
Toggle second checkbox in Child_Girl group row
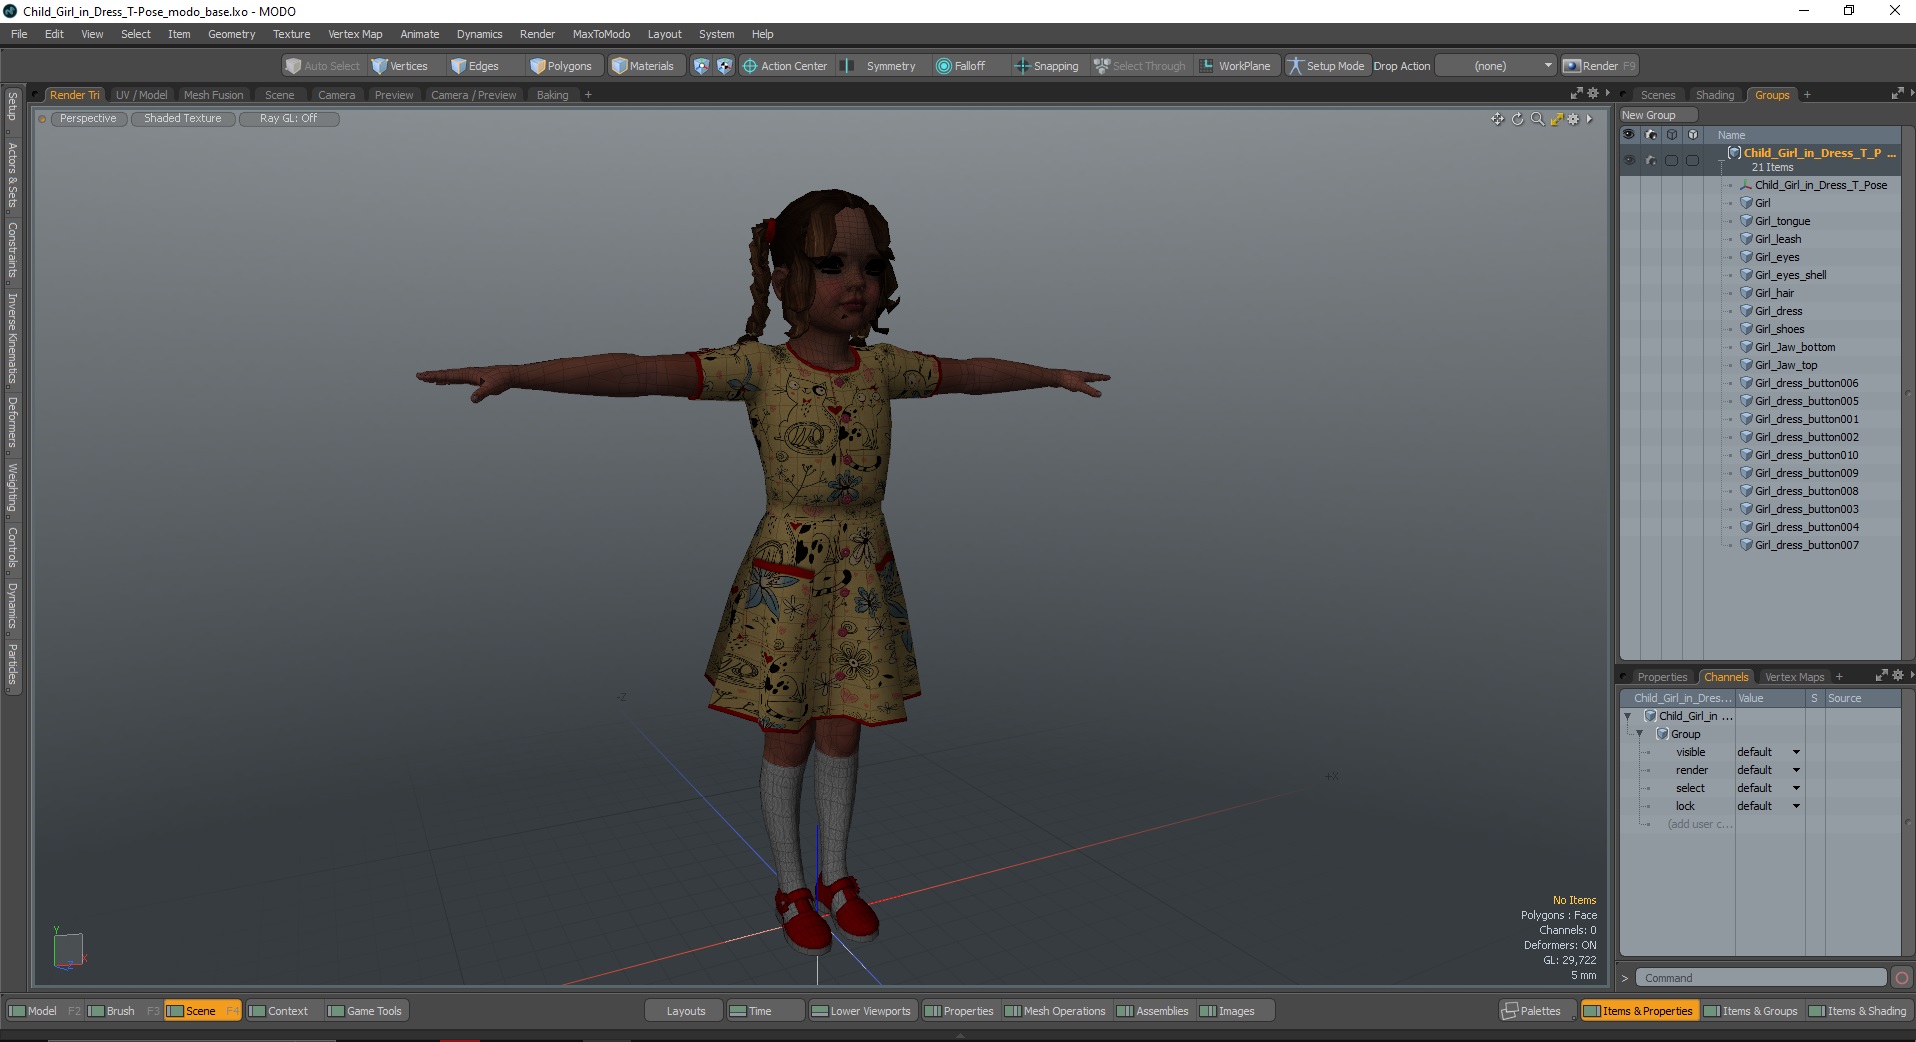[x=1692, y=160]
